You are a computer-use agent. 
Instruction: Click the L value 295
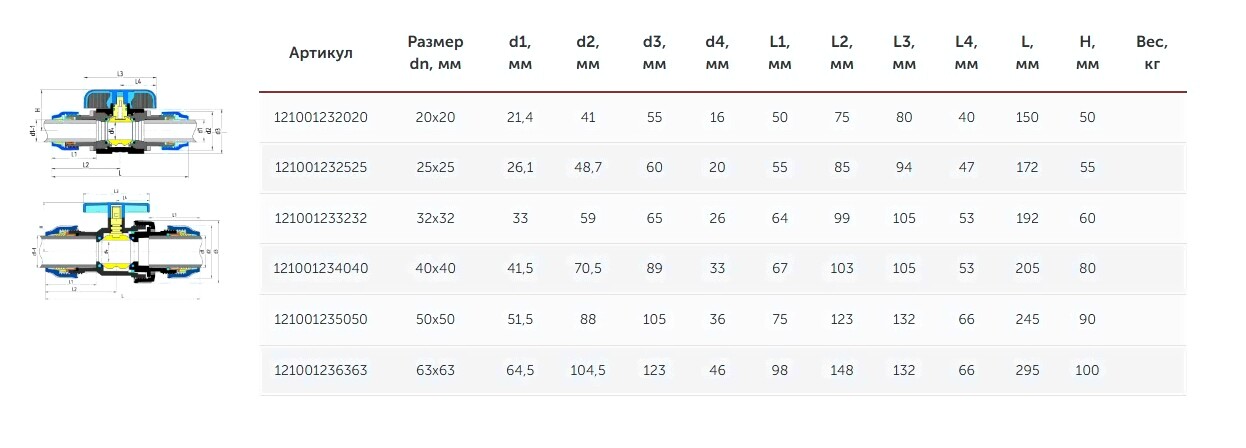[x=1027, y=370]
